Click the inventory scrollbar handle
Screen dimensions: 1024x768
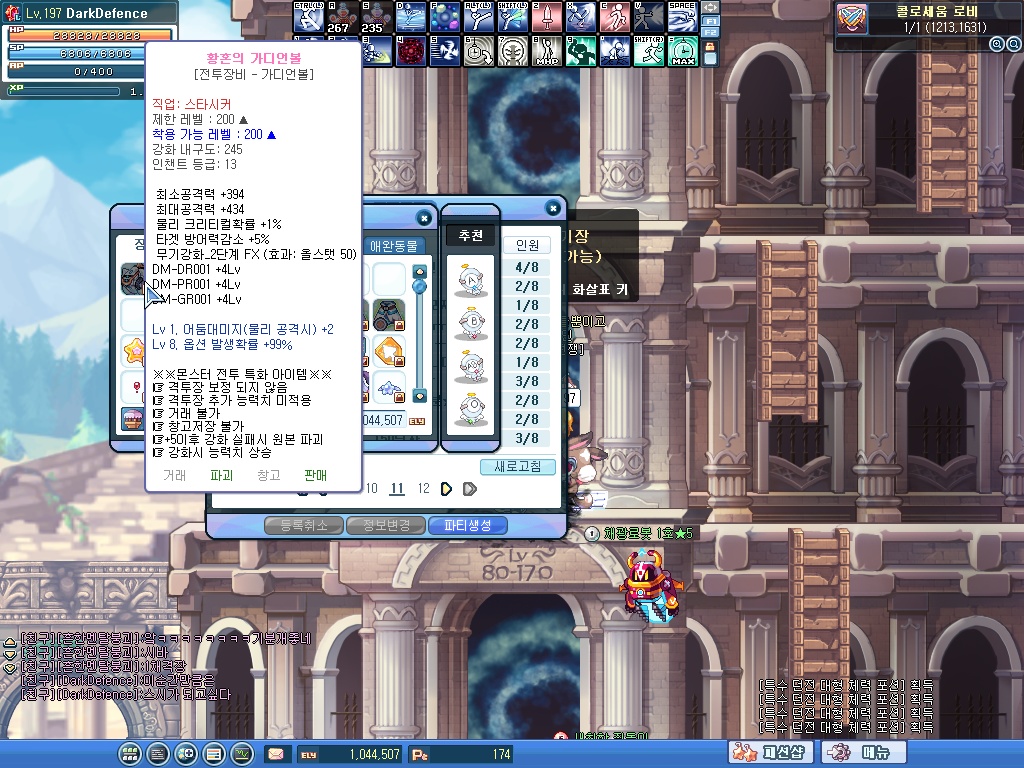[420, 285]
